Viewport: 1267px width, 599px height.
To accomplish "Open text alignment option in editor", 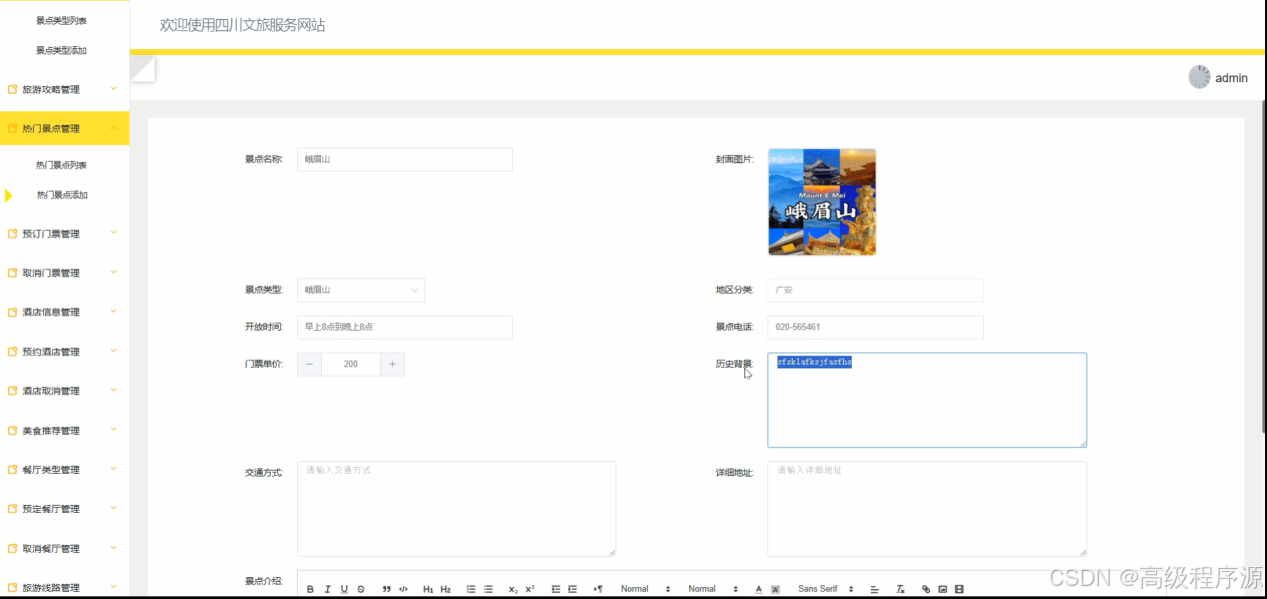I will tap(874, 589).
